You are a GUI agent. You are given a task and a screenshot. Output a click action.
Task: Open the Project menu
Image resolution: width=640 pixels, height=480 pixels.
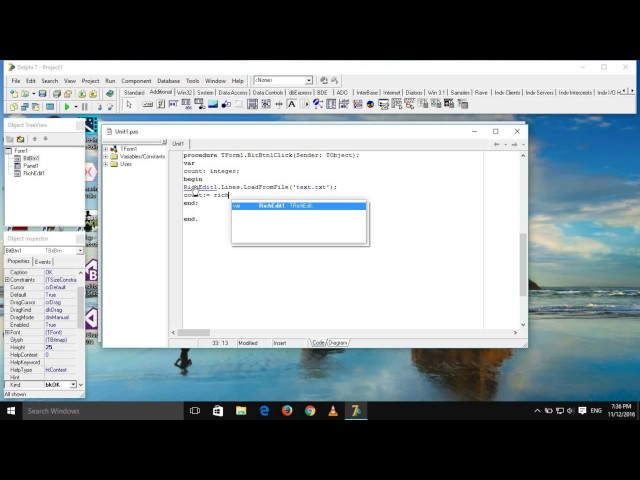pyautogui.click(x=90, y=81)
